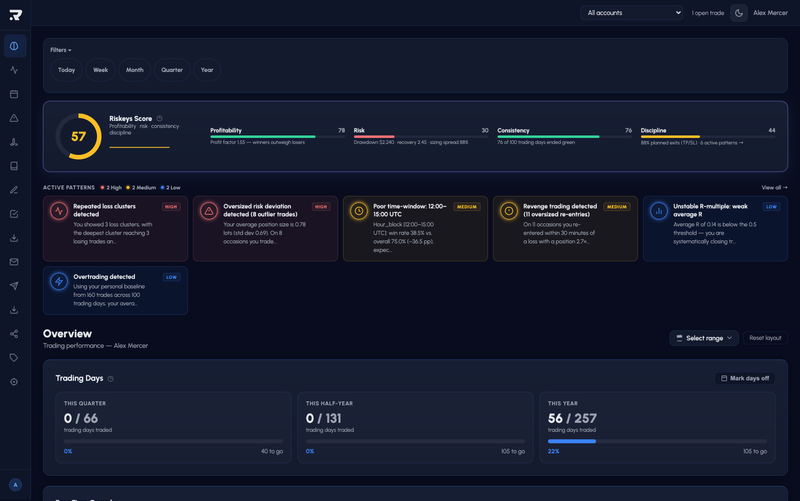This screenshot has width=800, height=501.
Task: Click the '56 / 257' This Year value
Action: coord(572,418)
